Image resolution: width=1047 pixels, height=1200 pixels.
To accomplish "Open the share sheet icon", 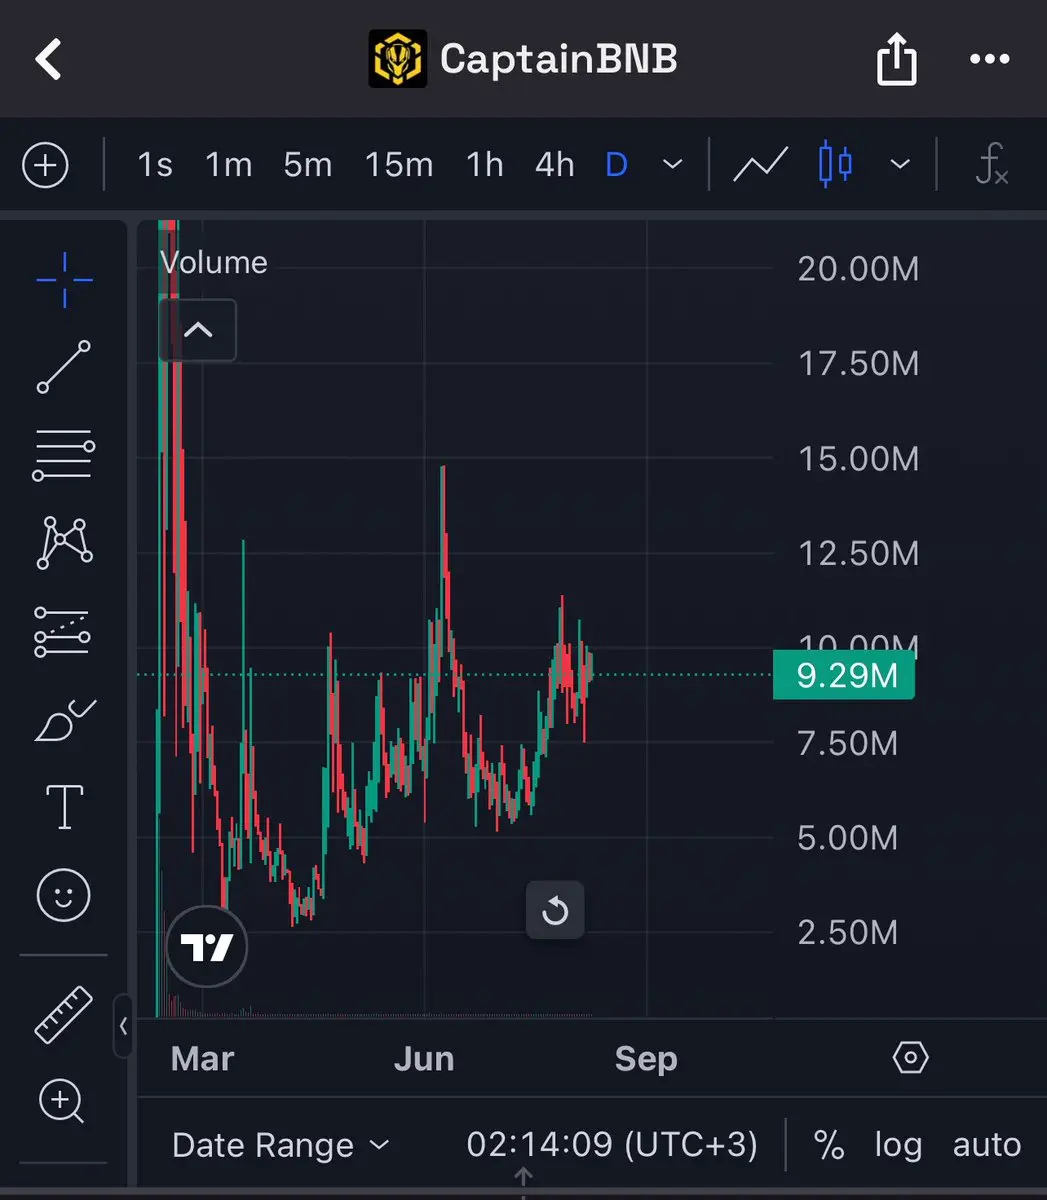I will 896,59.
